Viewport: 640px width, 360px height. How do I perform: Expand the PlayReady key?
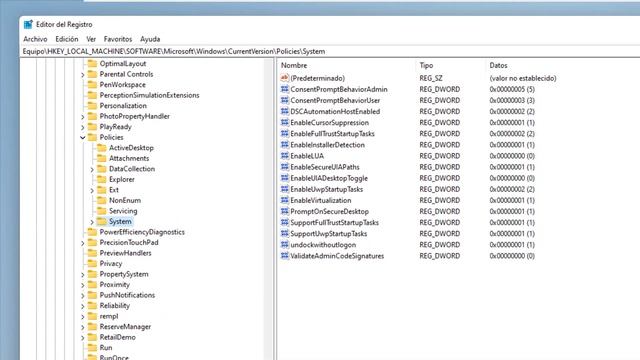[83, 127]
